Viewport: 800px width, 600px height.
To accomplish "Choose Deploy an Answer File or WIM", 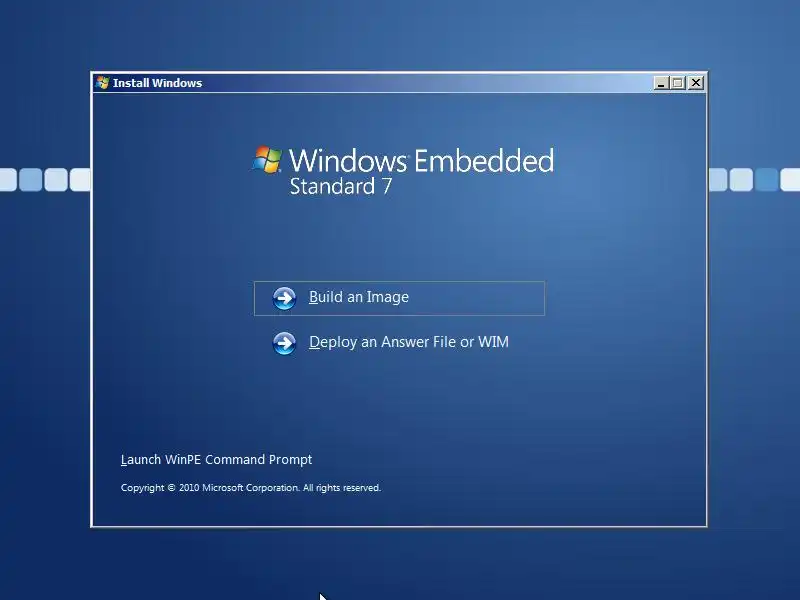I will tap(409, 342).
